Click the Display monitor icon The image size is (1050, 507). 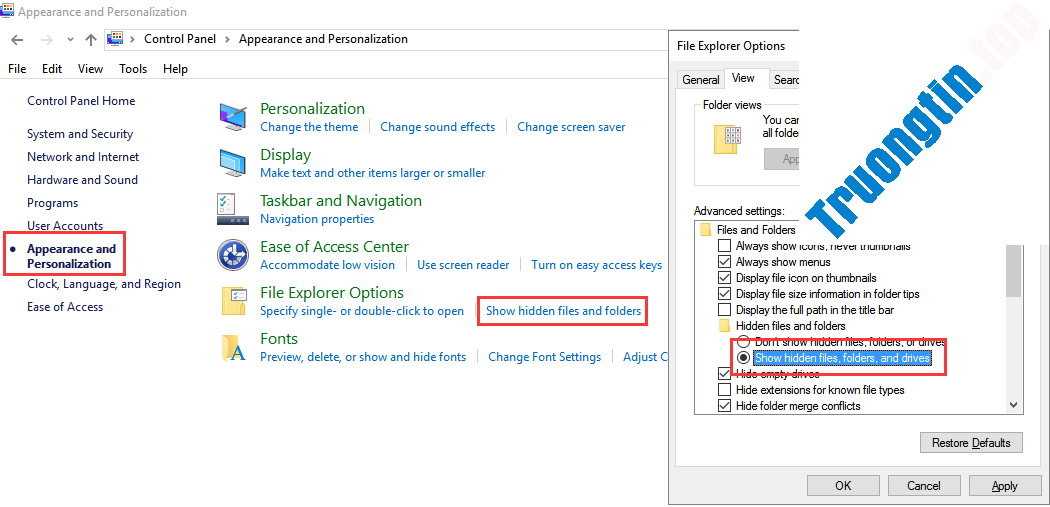click(233, 163)
